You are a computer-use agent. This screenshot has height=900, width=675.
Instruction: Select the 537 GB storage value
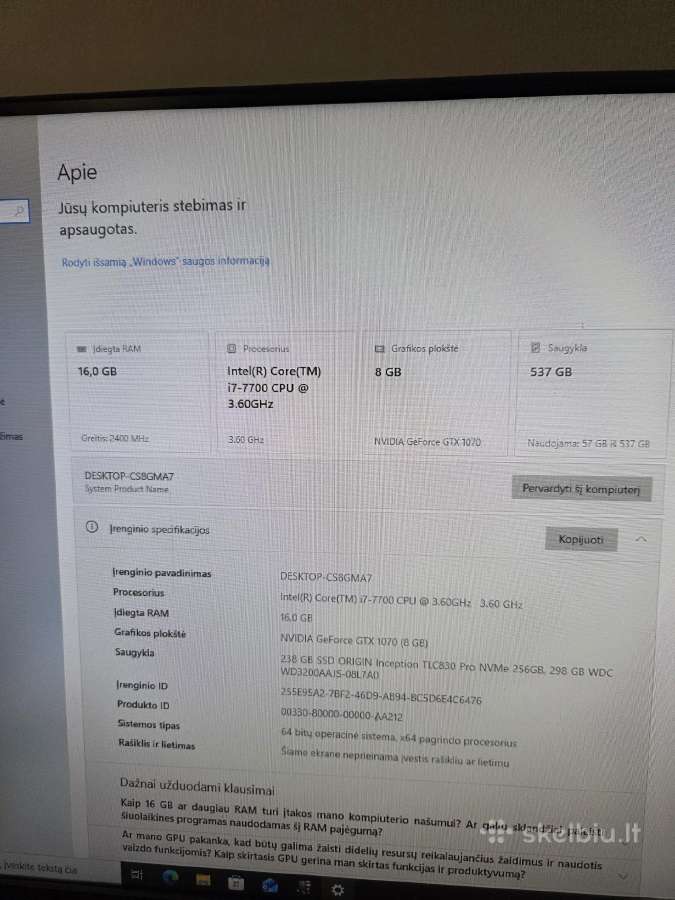550,372
